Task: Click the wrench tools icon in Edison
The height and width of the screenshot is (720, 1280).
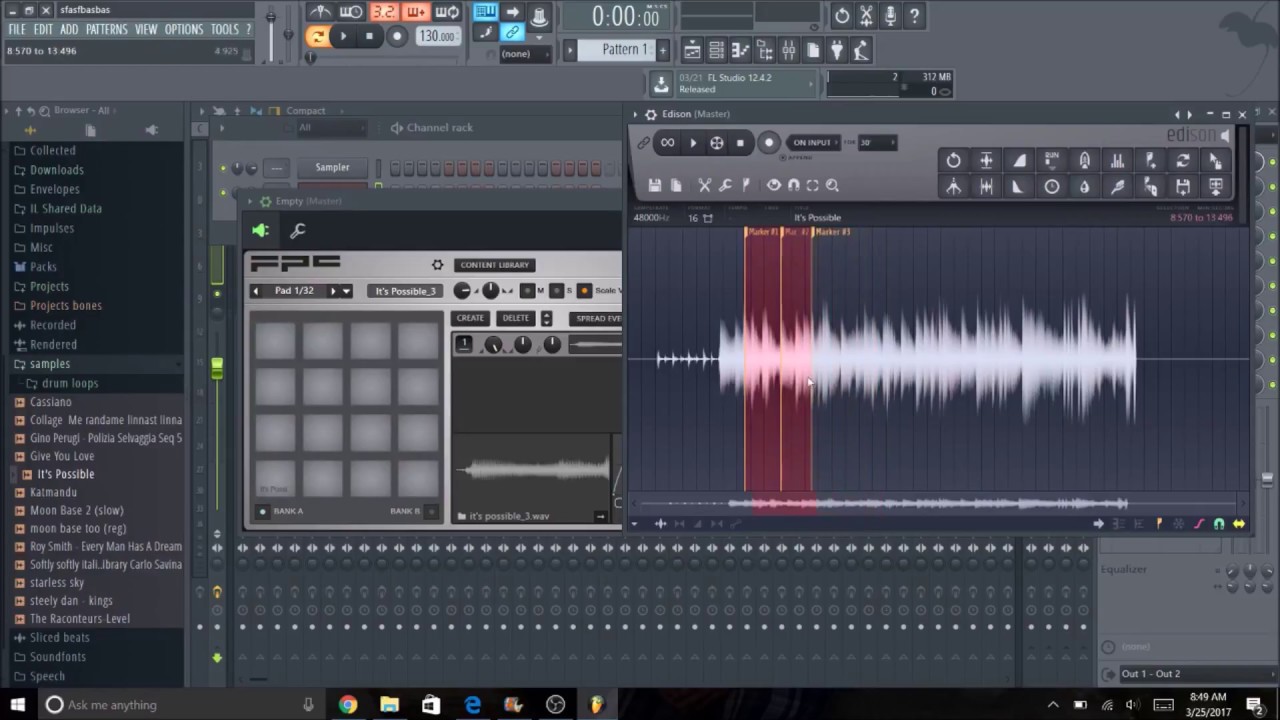Action: click(x=725, y=185)
